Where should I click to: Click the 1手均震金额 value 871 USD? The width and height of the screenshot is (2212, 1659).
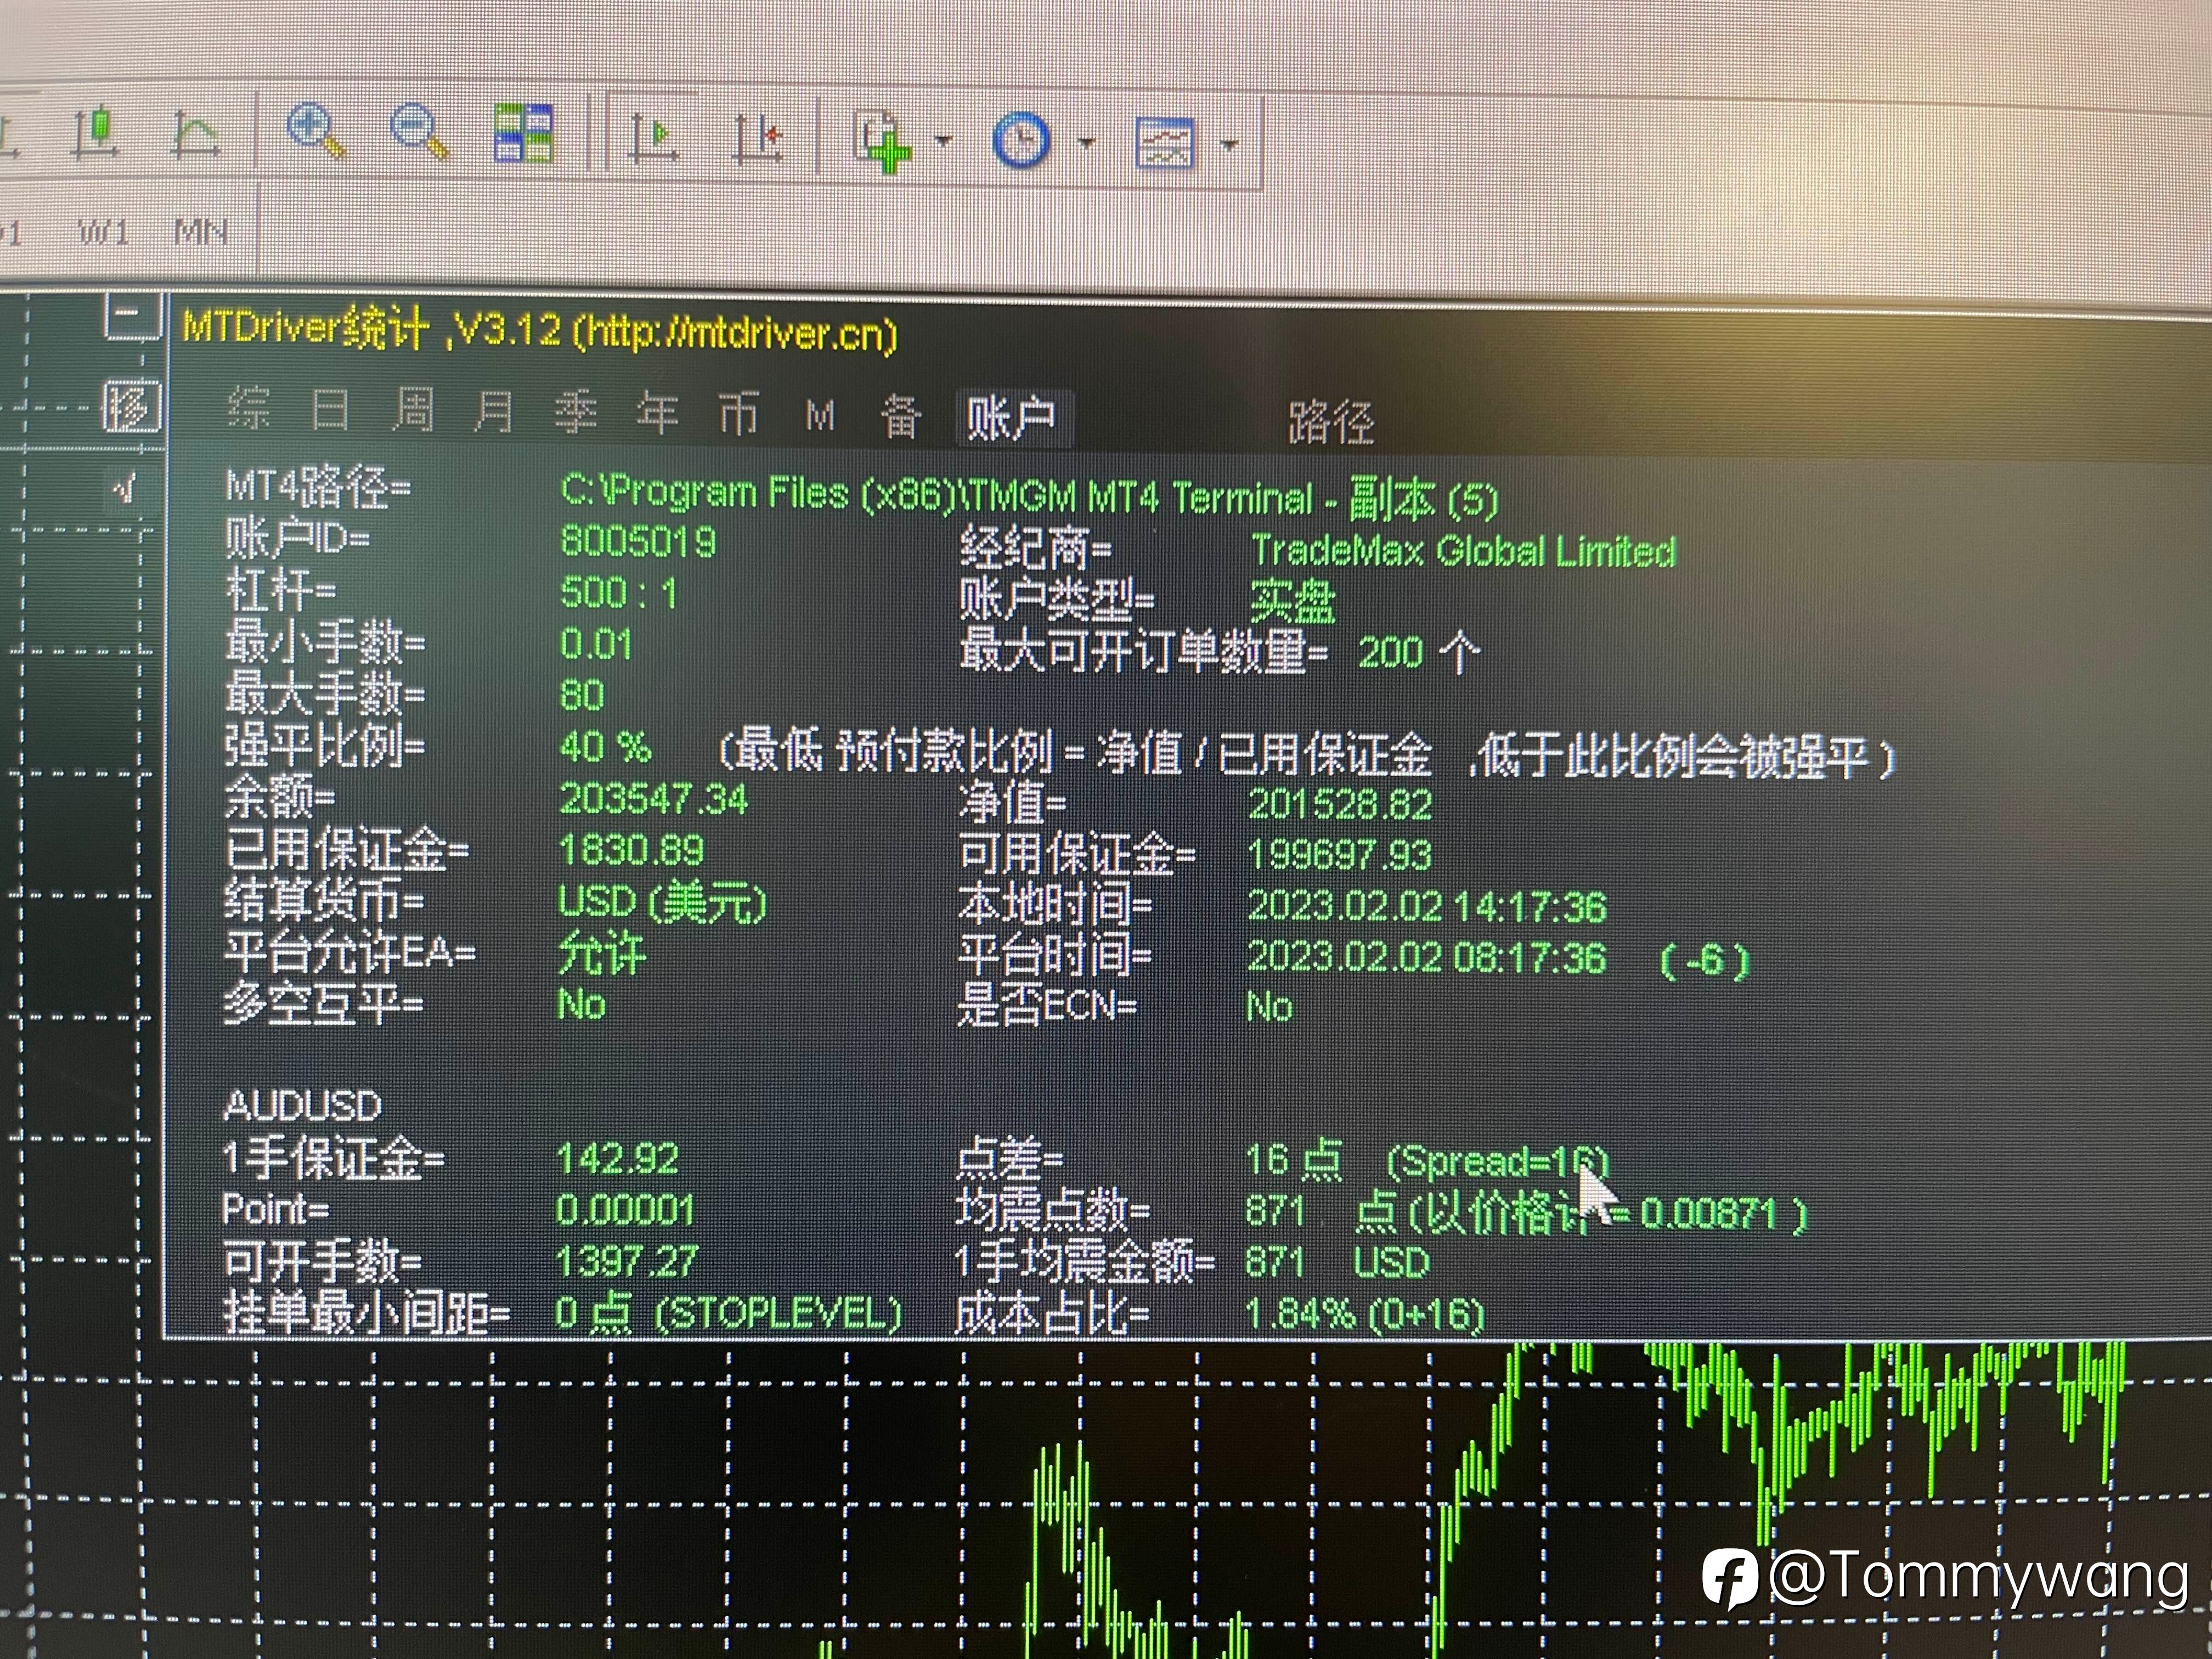1338,1262
